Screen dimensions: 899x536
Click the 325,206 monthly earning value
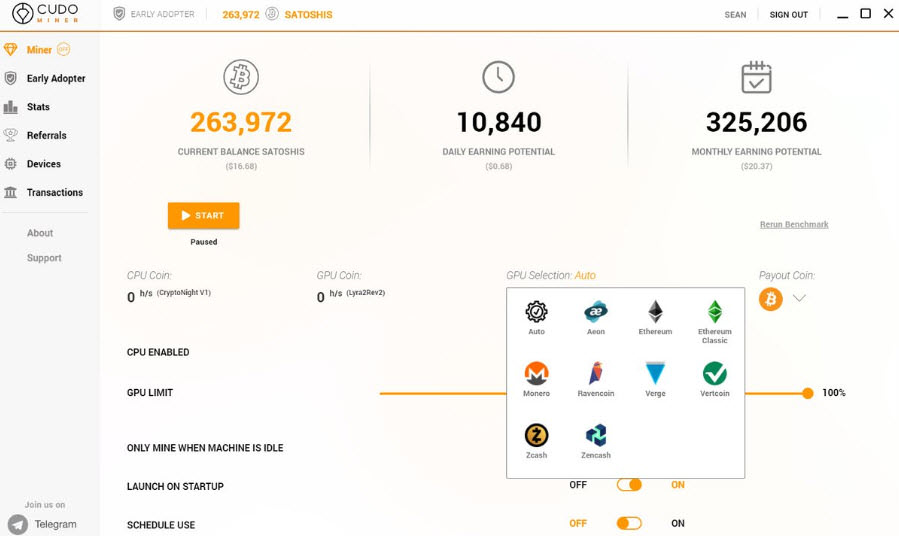756,122
